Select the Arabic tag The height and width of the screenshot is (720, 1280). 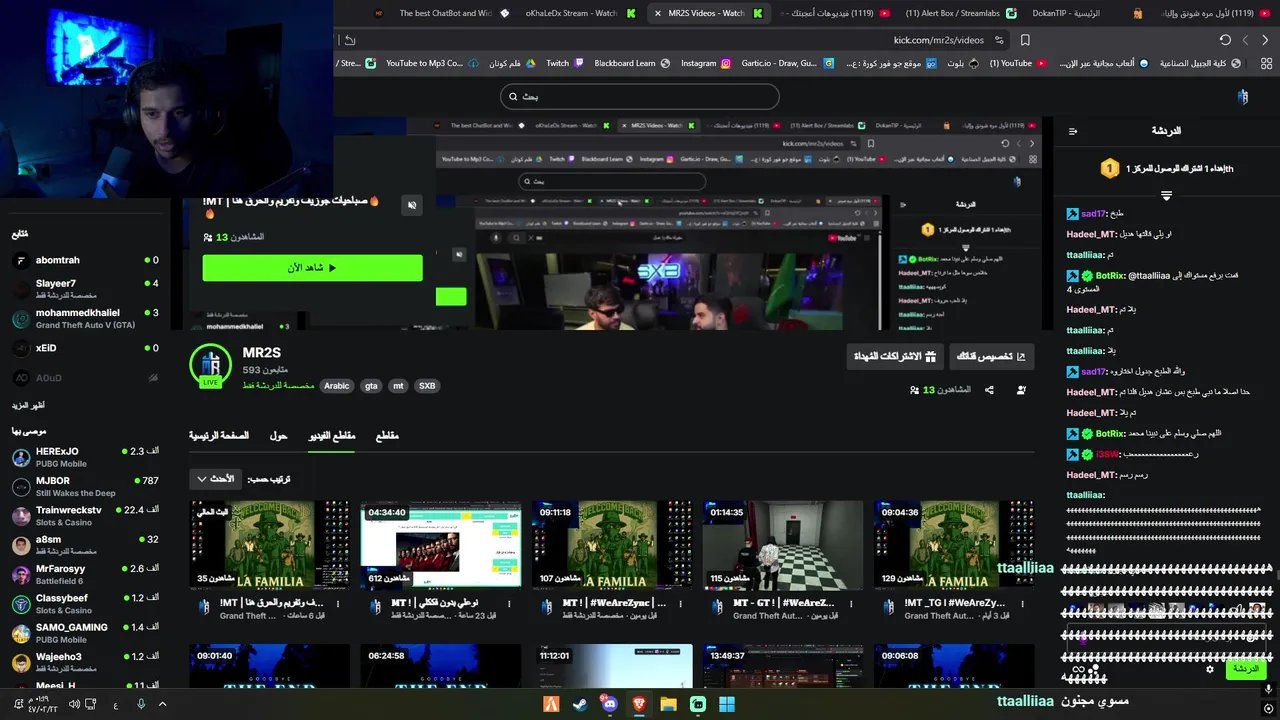click(337, 386)
